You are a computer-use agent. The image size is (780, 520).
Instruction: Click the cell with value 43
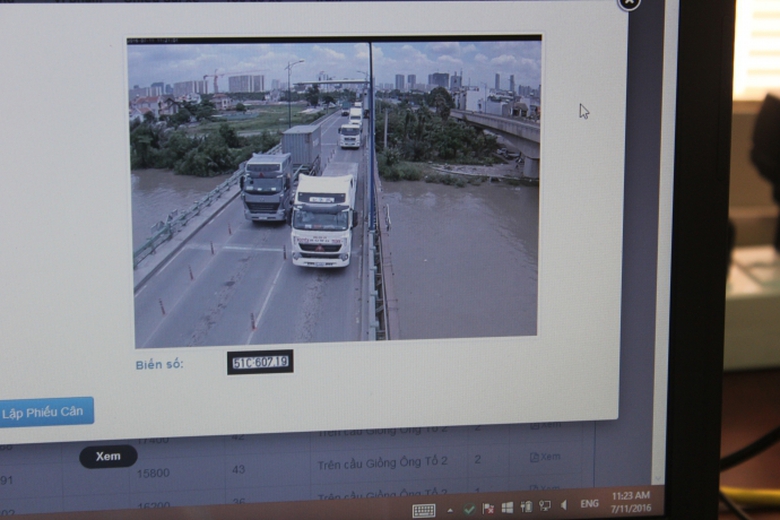(x=238, y=469)
